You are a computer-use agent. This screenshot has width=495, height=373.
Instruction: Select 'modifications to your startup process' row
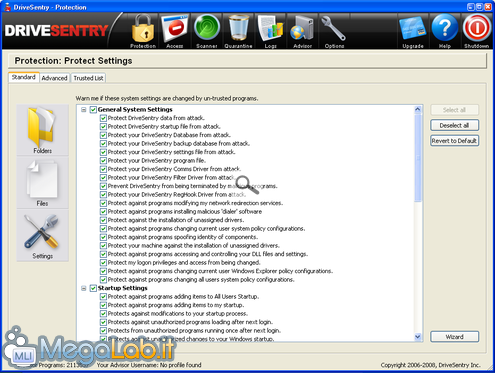(x=178, y=314)
